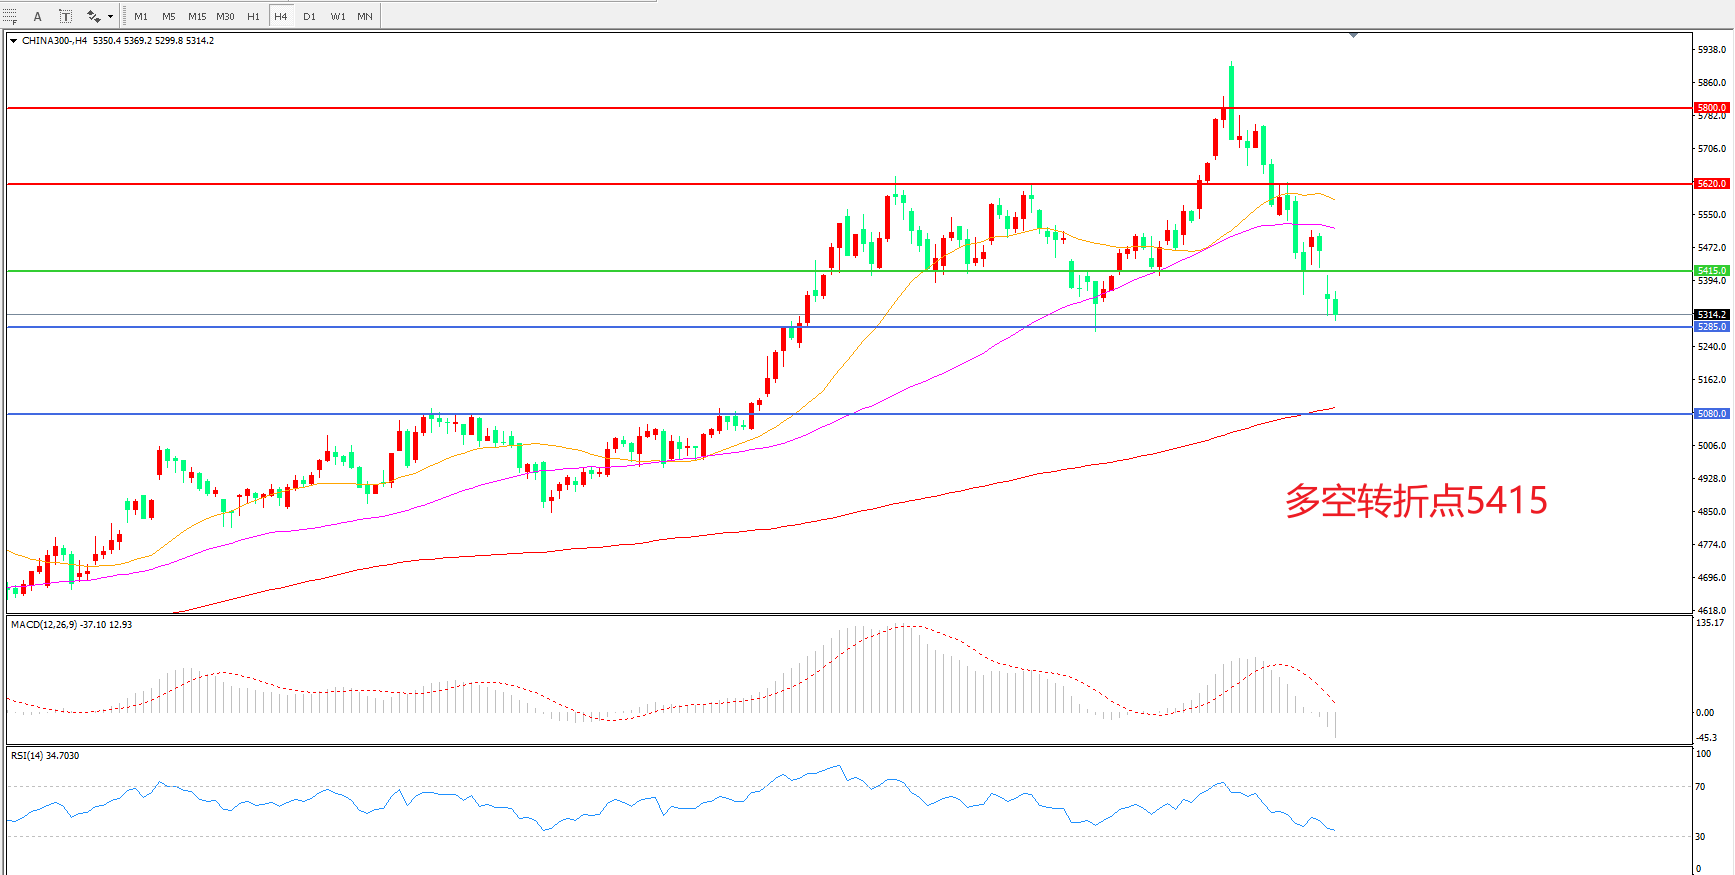
Task: Switch to M5 timeframe
Action: 168,16
